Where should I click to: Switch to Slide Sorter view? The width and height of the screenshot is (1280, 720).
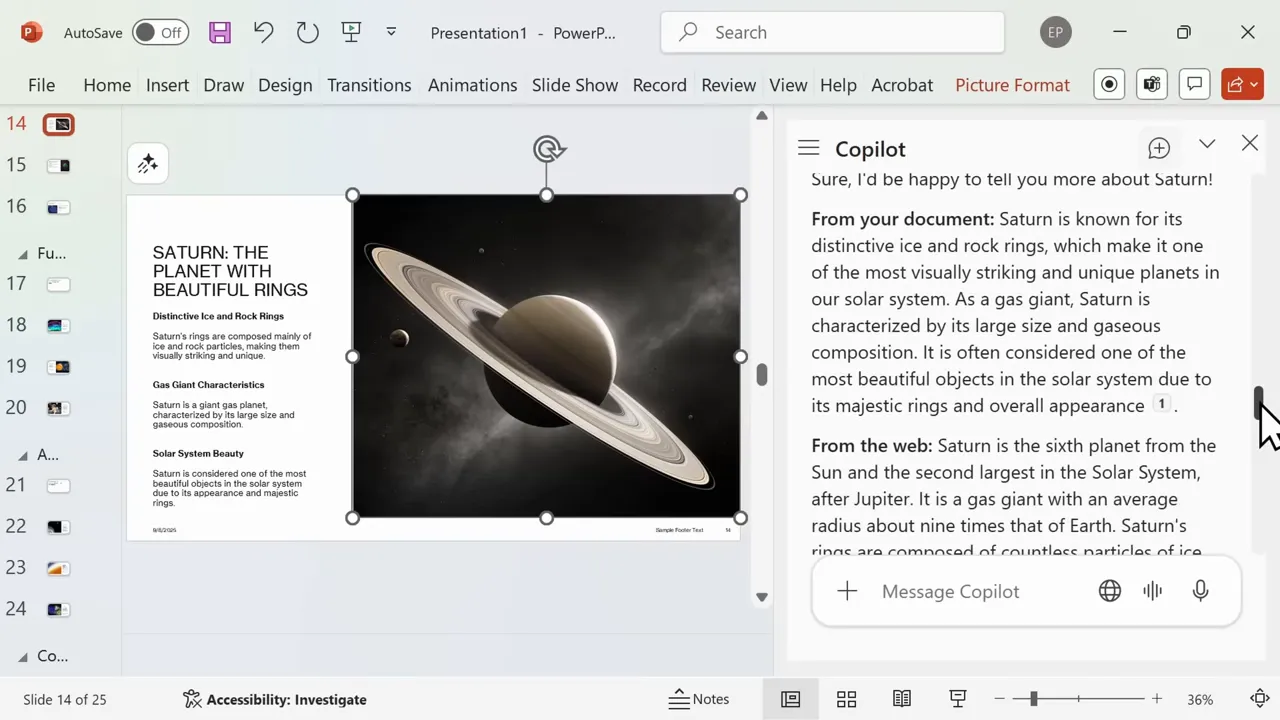(846, 699)
